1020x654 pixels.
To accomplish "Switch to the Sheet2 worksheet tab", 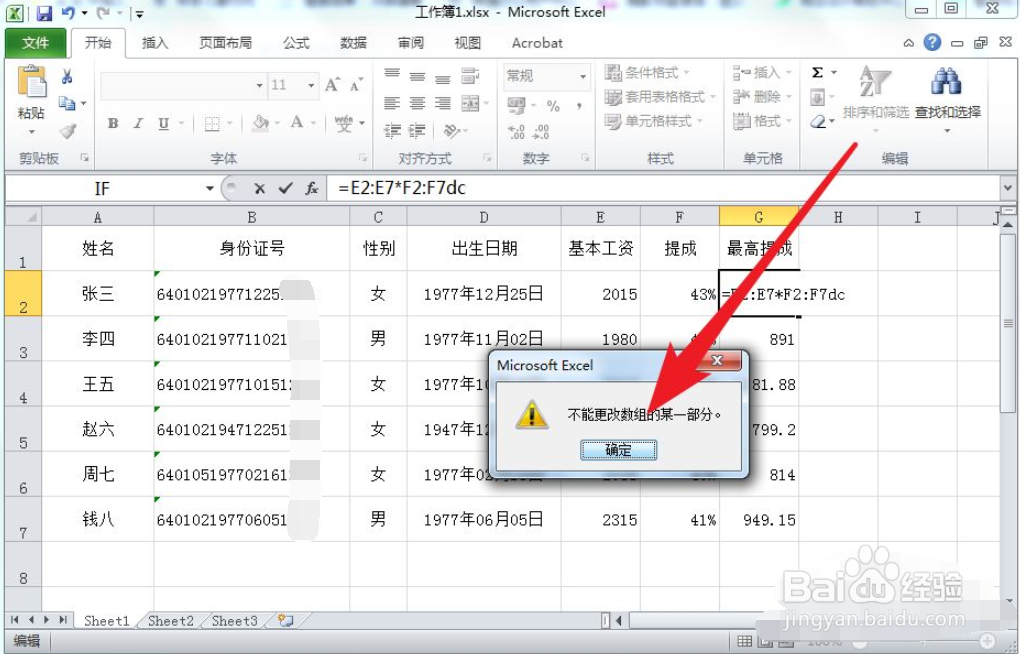I will click(169, 620).
